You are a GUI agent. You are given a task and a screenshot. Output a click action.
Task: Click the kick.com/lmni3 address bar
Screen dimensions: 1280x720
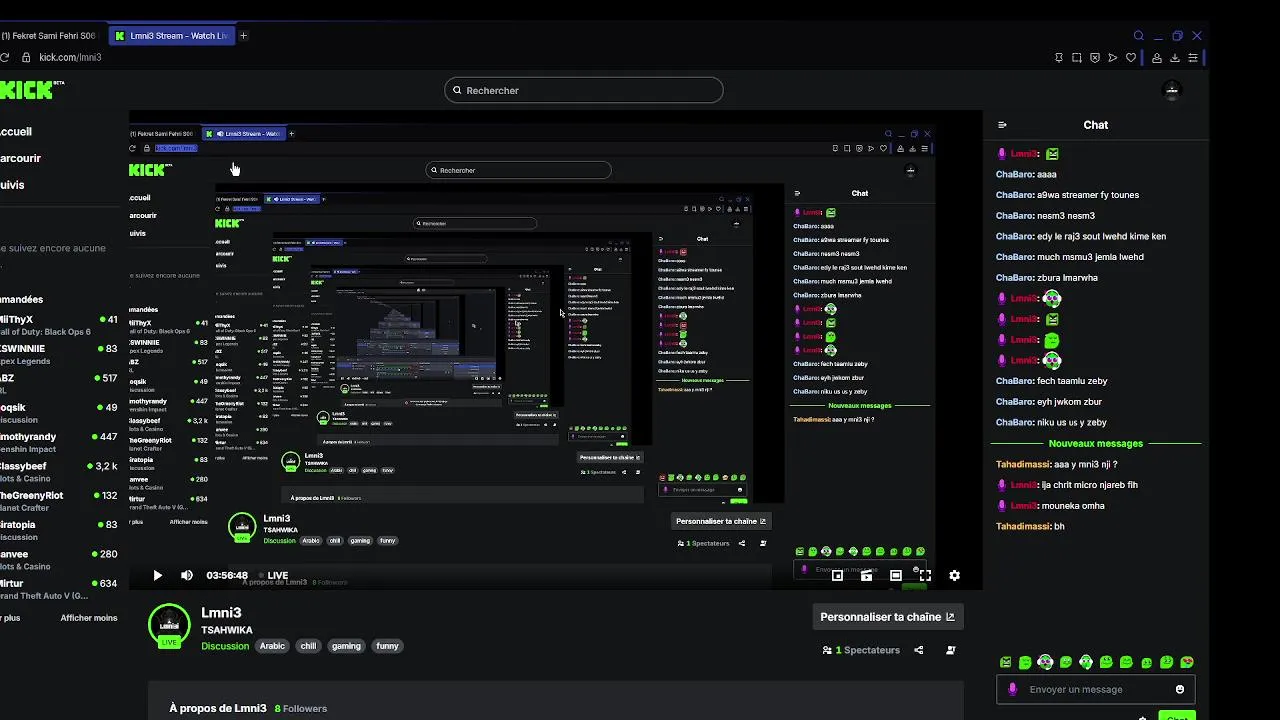pyautogui.click(x=70, y=58)
